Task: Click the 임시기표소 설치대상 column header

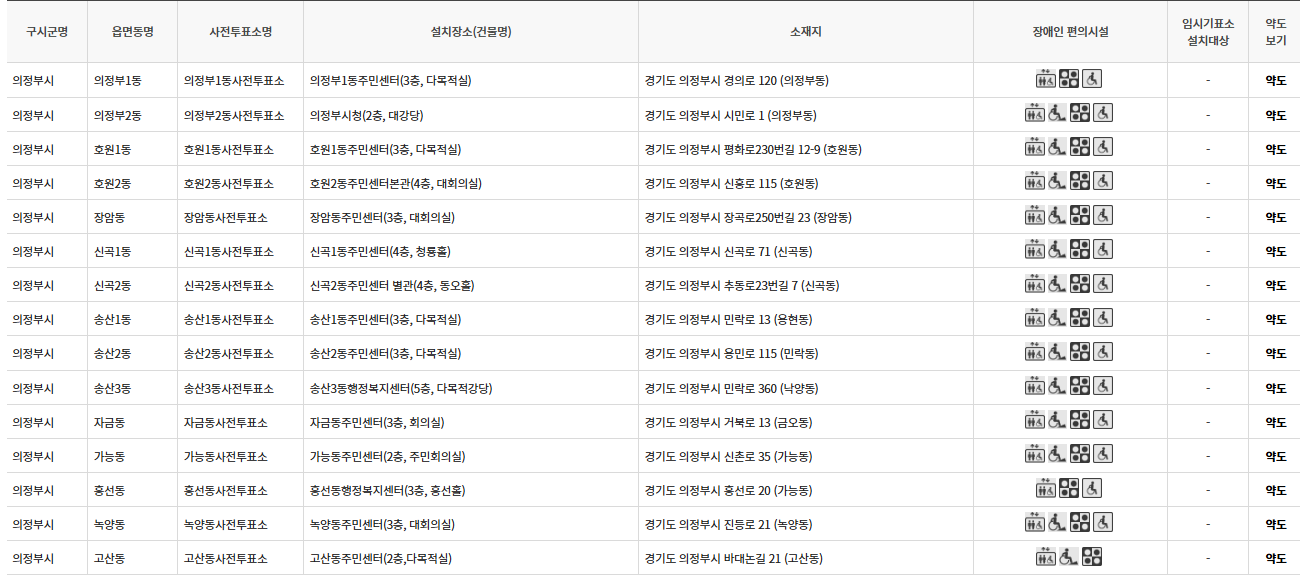Action: coord(1210,31)
